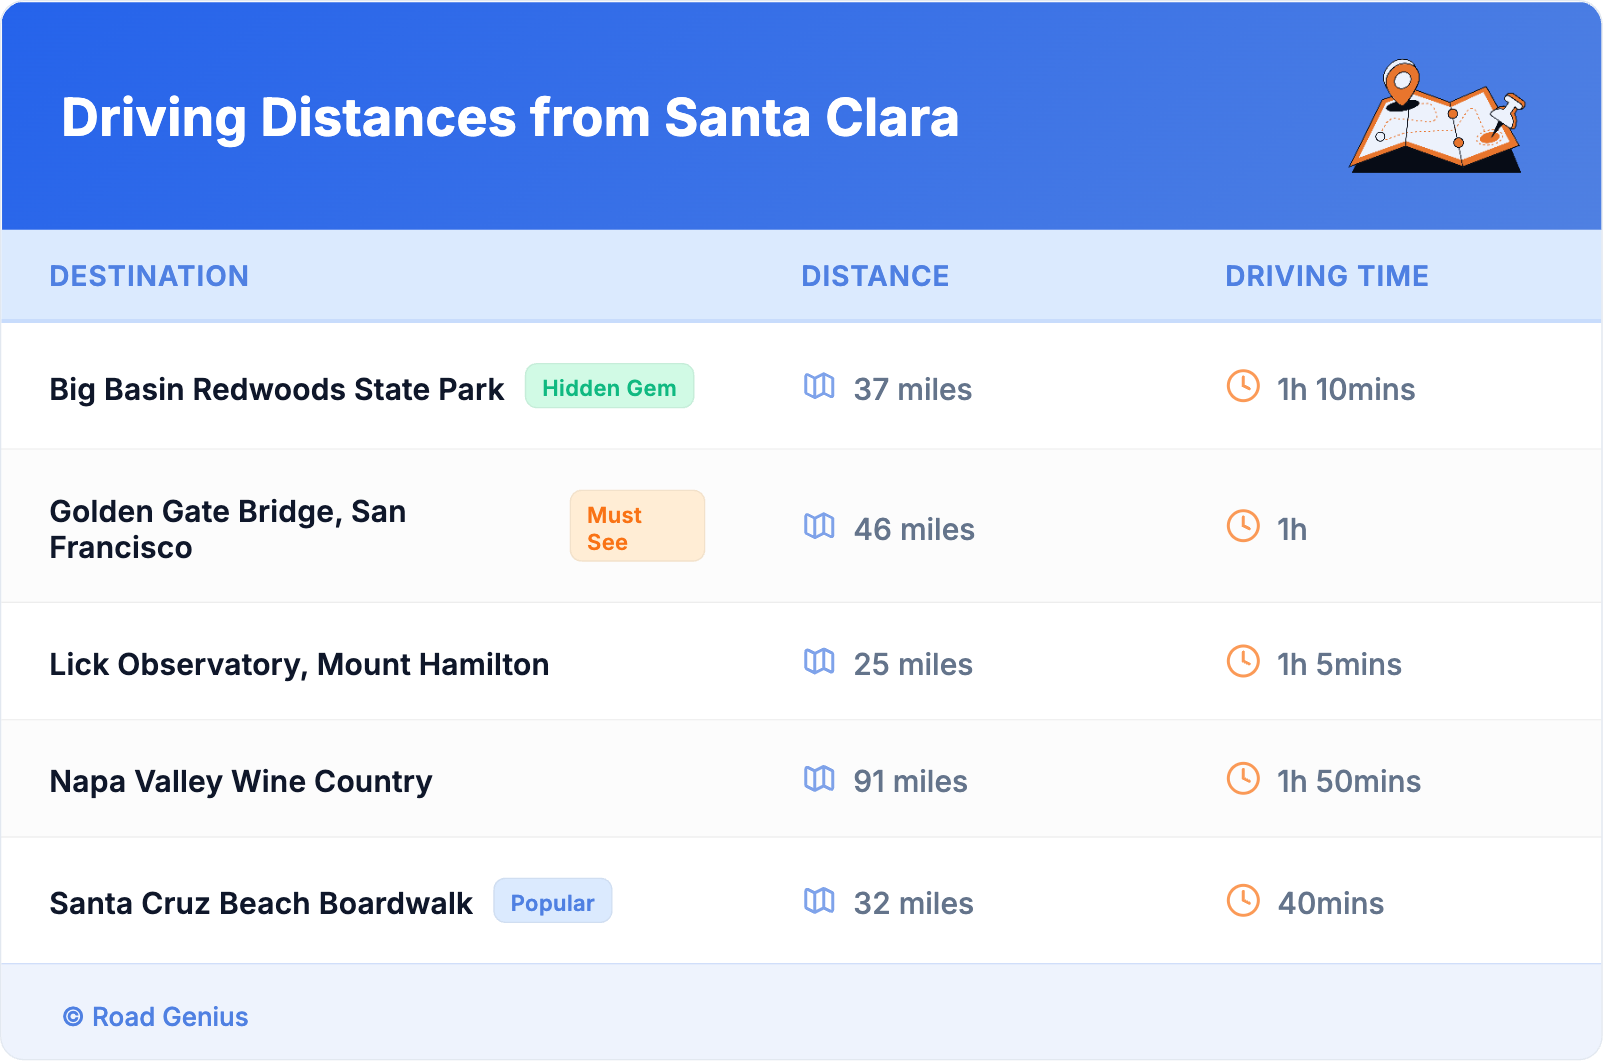1604x1062 pixels.
Task: Select Big Basin Redwoods State Park destination
Action: 277,389
